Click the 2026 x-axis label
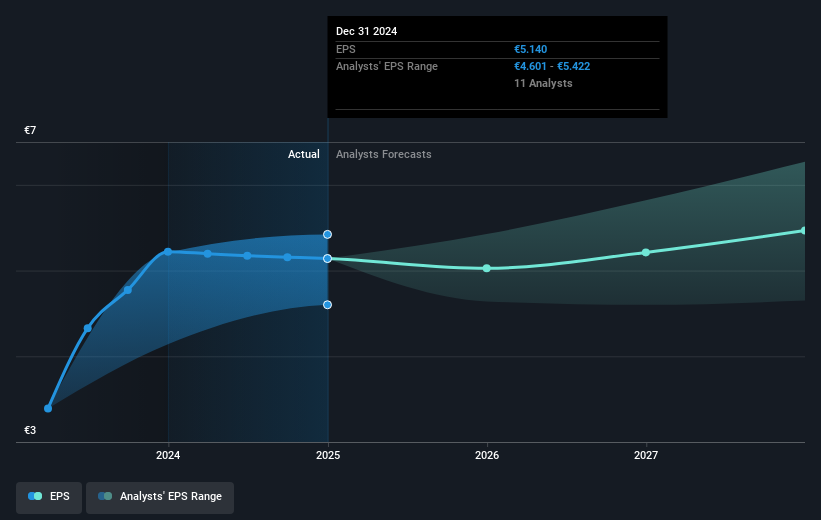The image size is (821, 520). click(x=487, y=455)
